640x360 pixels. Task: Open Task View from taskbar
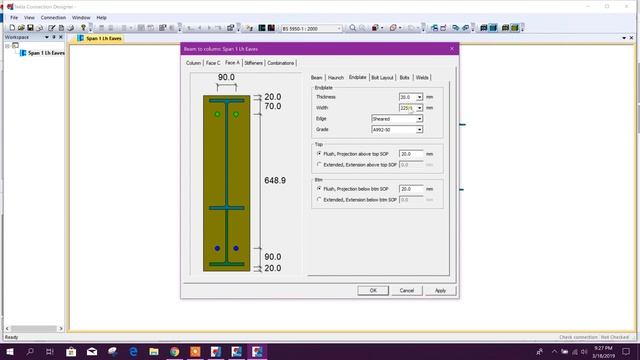pyautogui.click(x=50, y=351)
